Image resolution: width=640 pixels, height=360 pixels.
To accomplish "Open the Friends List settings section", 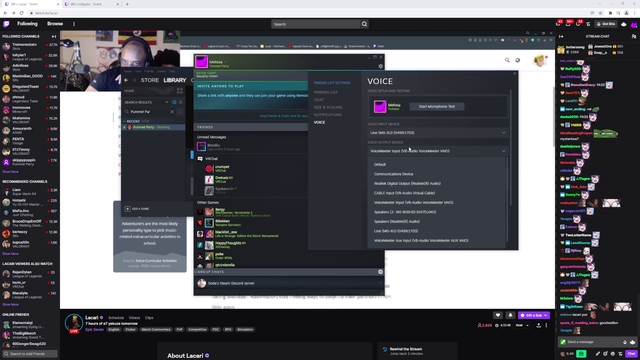I will coord(325,92).
